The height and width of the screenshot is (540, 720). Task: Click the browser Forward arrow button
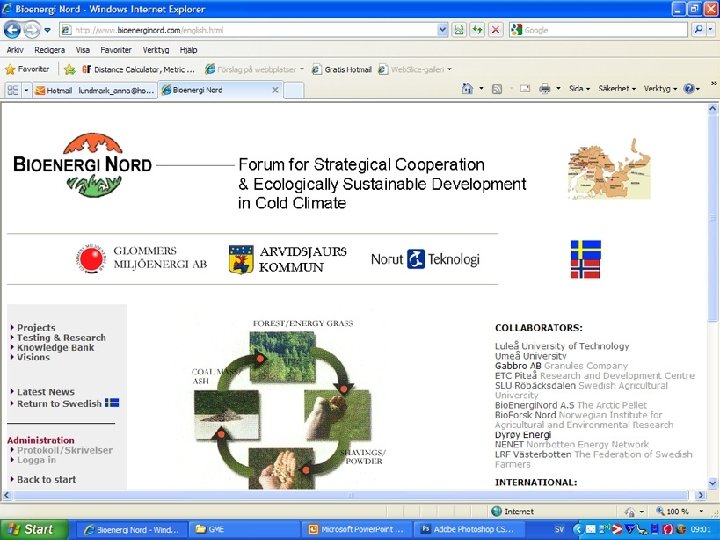[x=31, y=30]
